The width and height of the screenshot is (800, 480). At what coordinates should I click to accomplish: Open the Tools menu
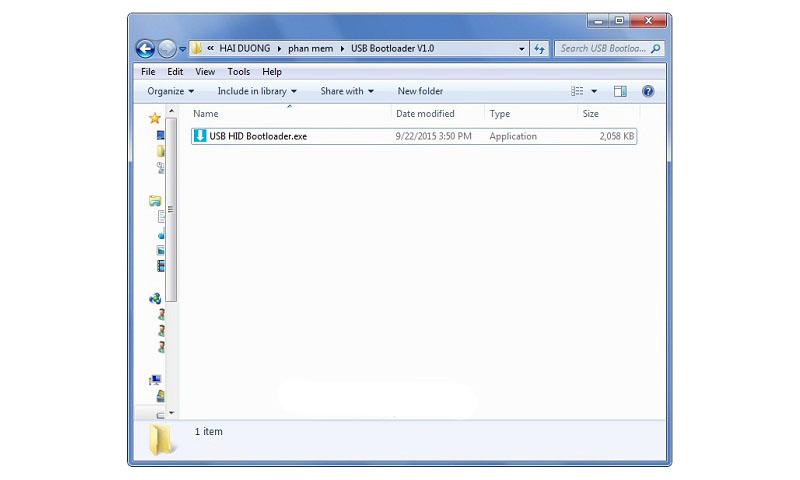(x=238, y=72)
